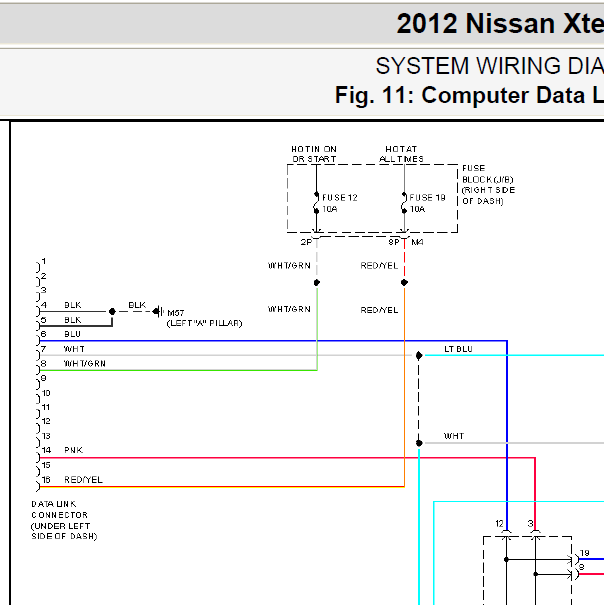The height and width of the screenshot is (605, 604).
Task: Select pin number 1 of the data link connector
Action: [x=44, y=262]
